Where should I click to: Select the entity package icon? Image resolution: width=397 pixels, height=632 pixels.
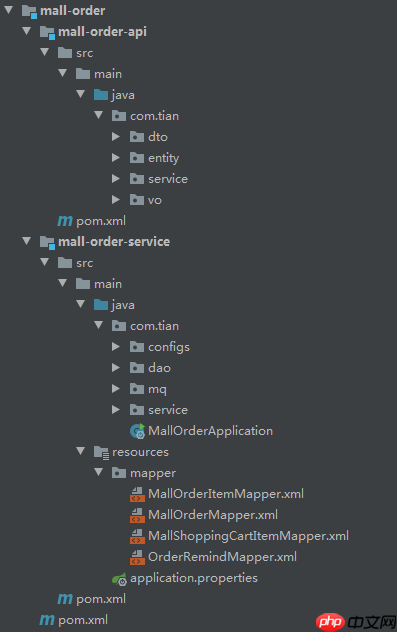(x=137, y=158)
